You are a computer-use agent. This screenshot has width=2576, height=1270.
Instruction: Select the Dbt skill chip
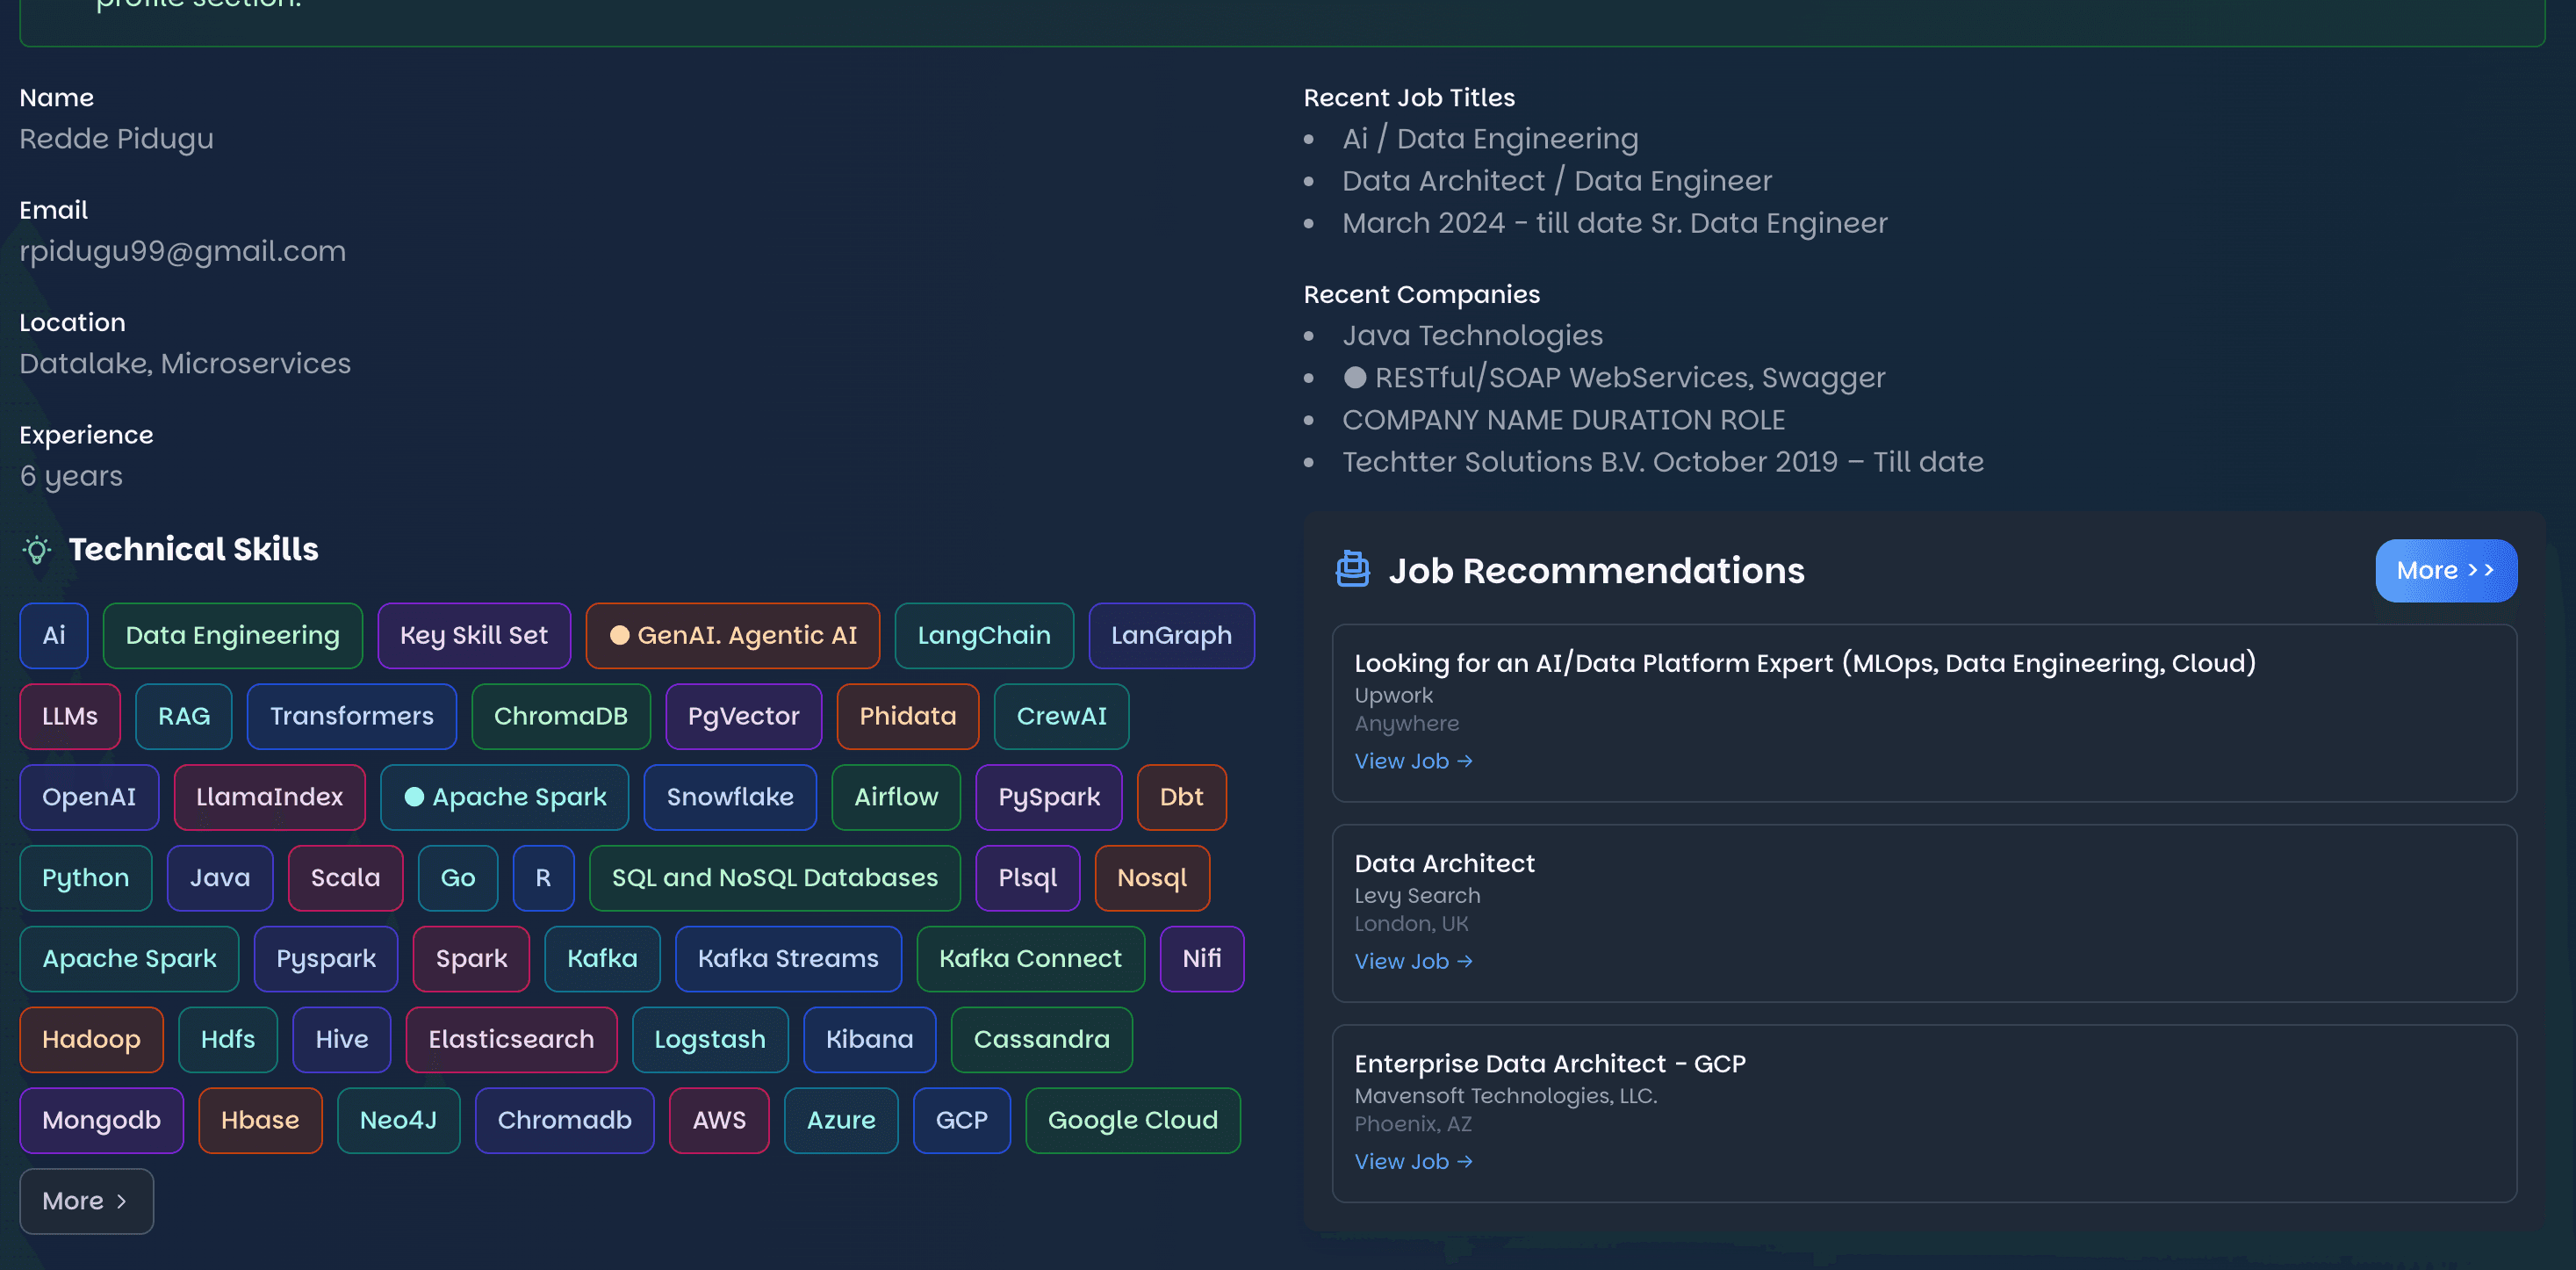(1181, 797)
